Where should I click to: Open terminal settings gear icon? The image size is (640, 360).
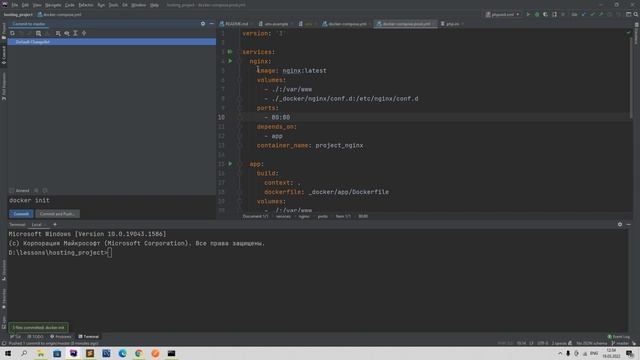[620, 224]
